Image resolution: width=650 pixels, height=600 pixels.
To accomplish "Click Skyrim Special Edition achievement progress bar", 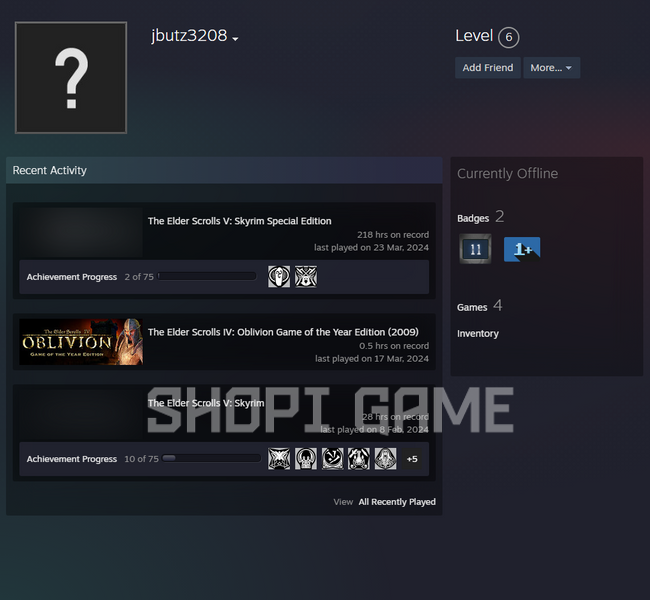I will pyautogui.click(x=207, y=276).
